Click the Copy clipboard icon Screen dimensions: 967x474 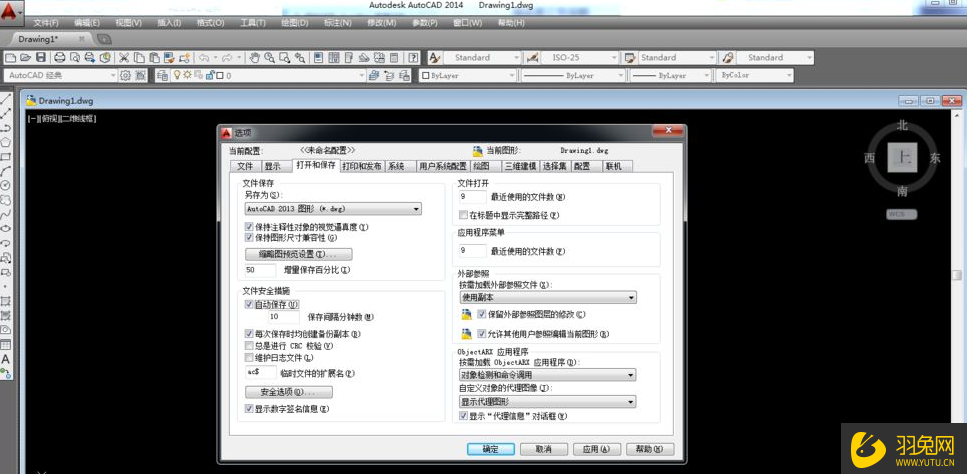(139, 58)
